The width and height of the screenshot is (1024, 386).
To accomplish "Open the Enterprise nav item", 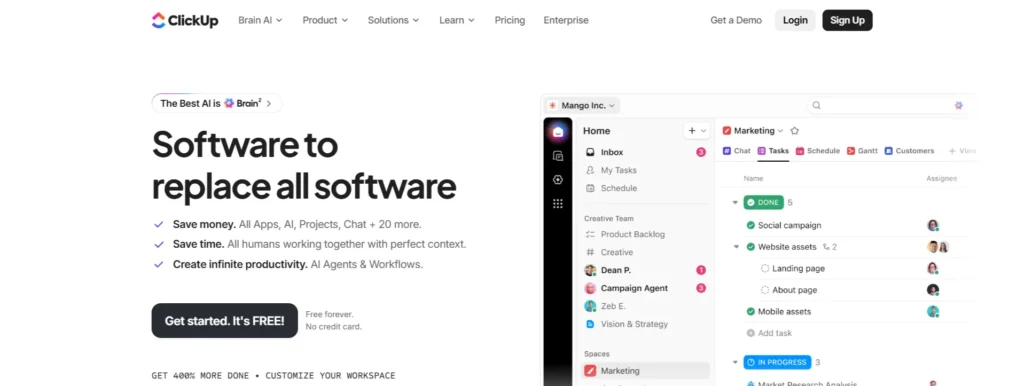I will click(x=566, y=20).
